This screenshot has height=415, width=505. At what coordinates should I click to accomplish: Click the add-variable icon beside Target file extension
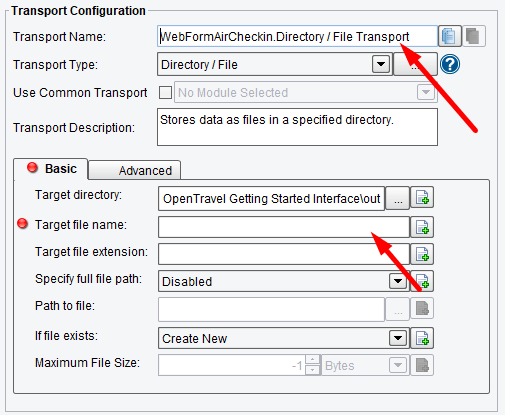click(422, 254)
